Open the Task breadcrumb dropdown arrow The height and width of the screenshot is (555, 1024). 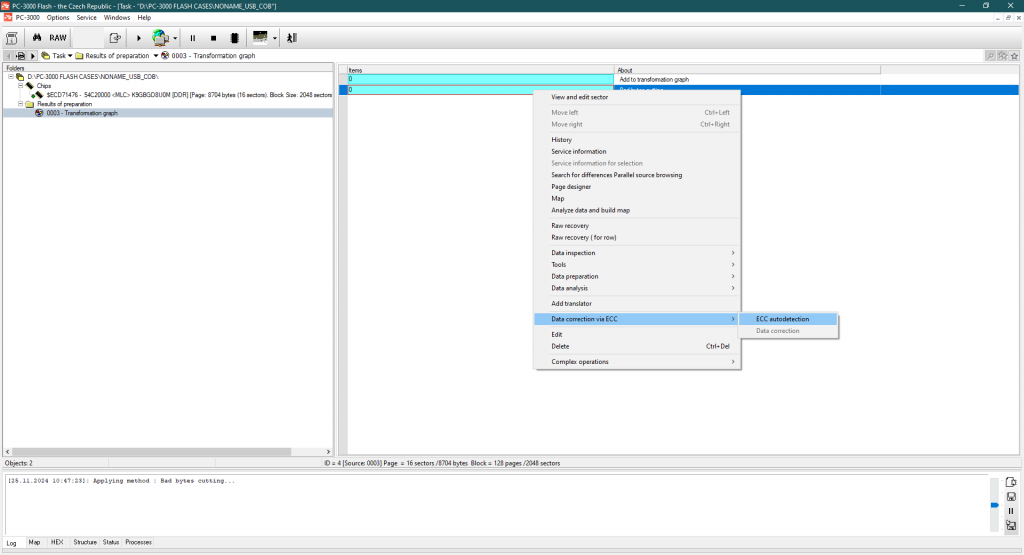70,56
